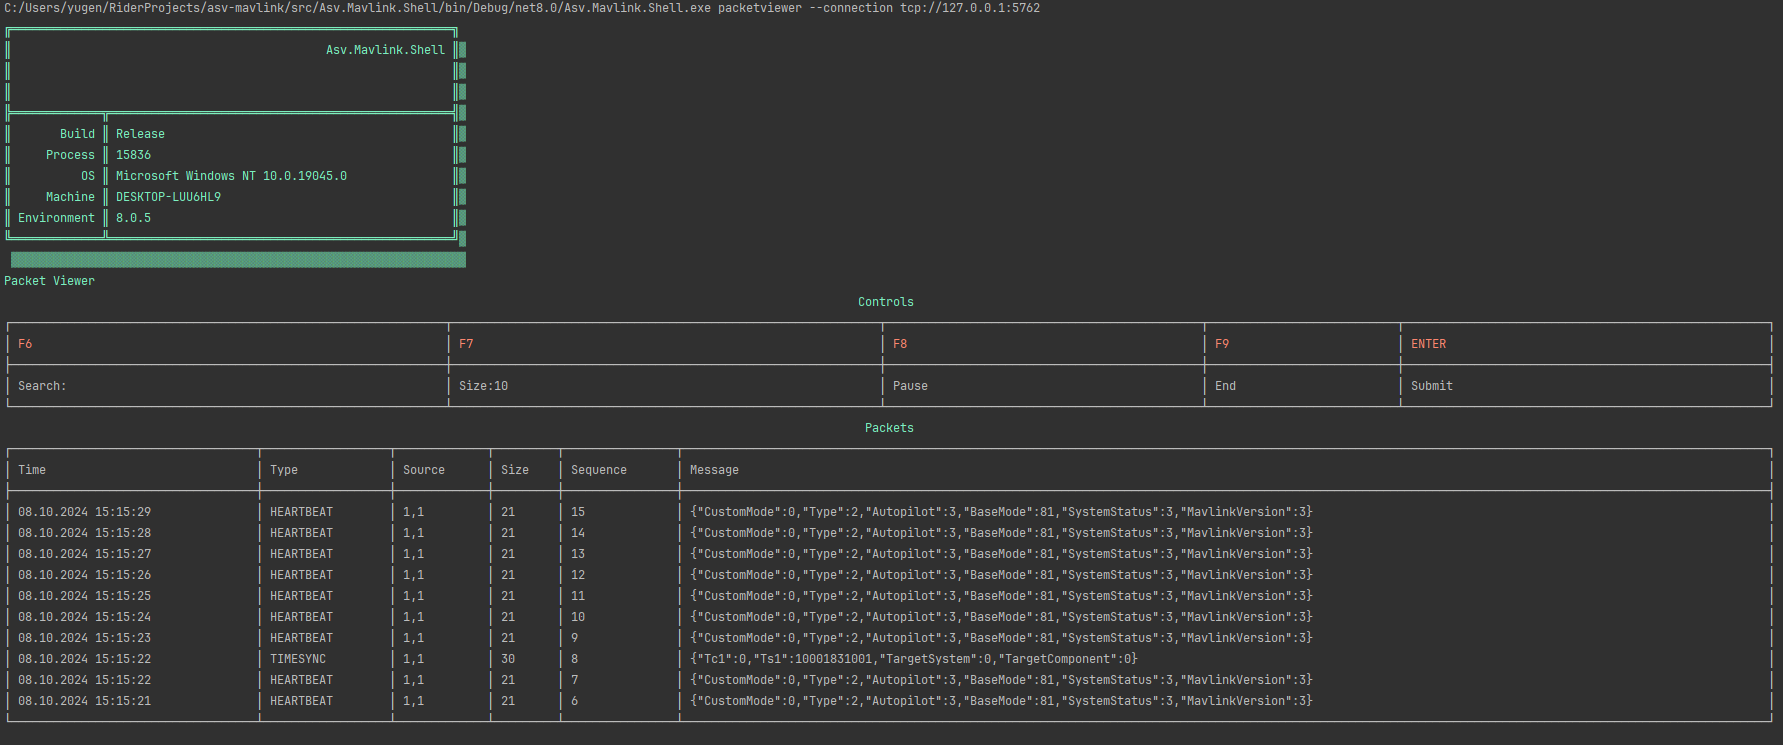Click the F8 key label
Image resolution: width=1783 pixels, height=745 pixels.
point(900,344)
